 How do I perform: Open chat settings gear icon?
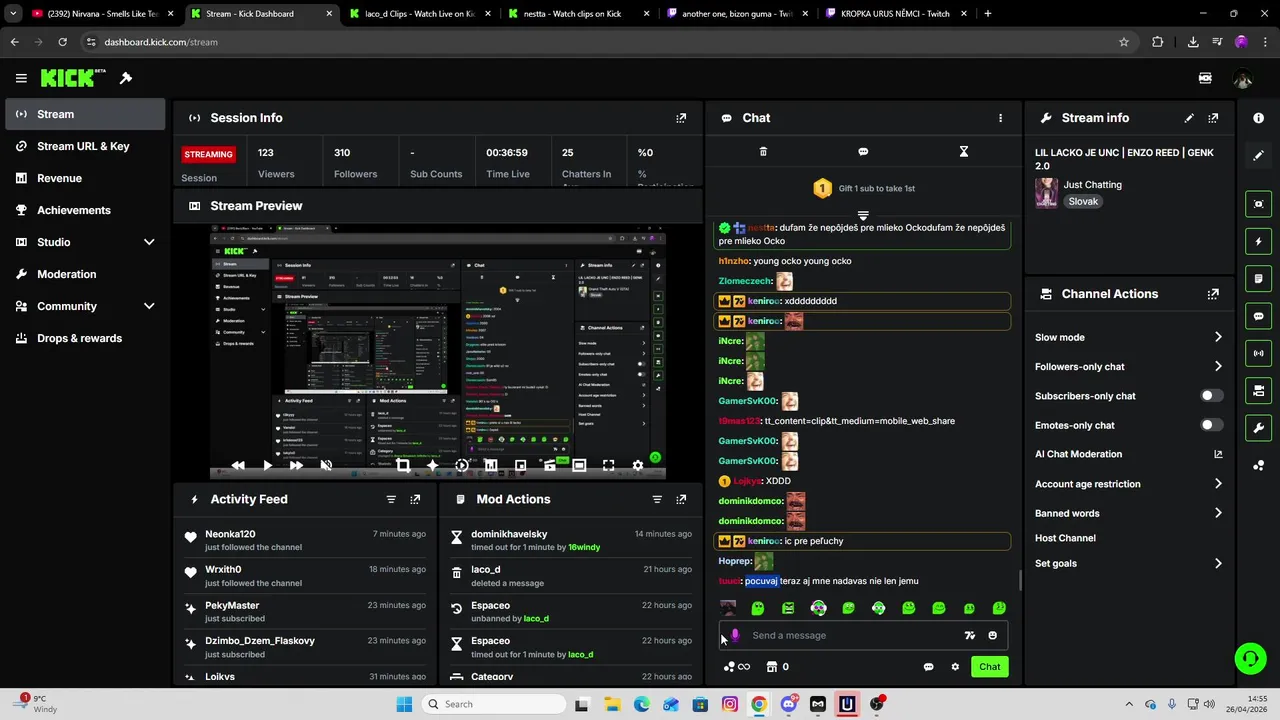(955, 667)
